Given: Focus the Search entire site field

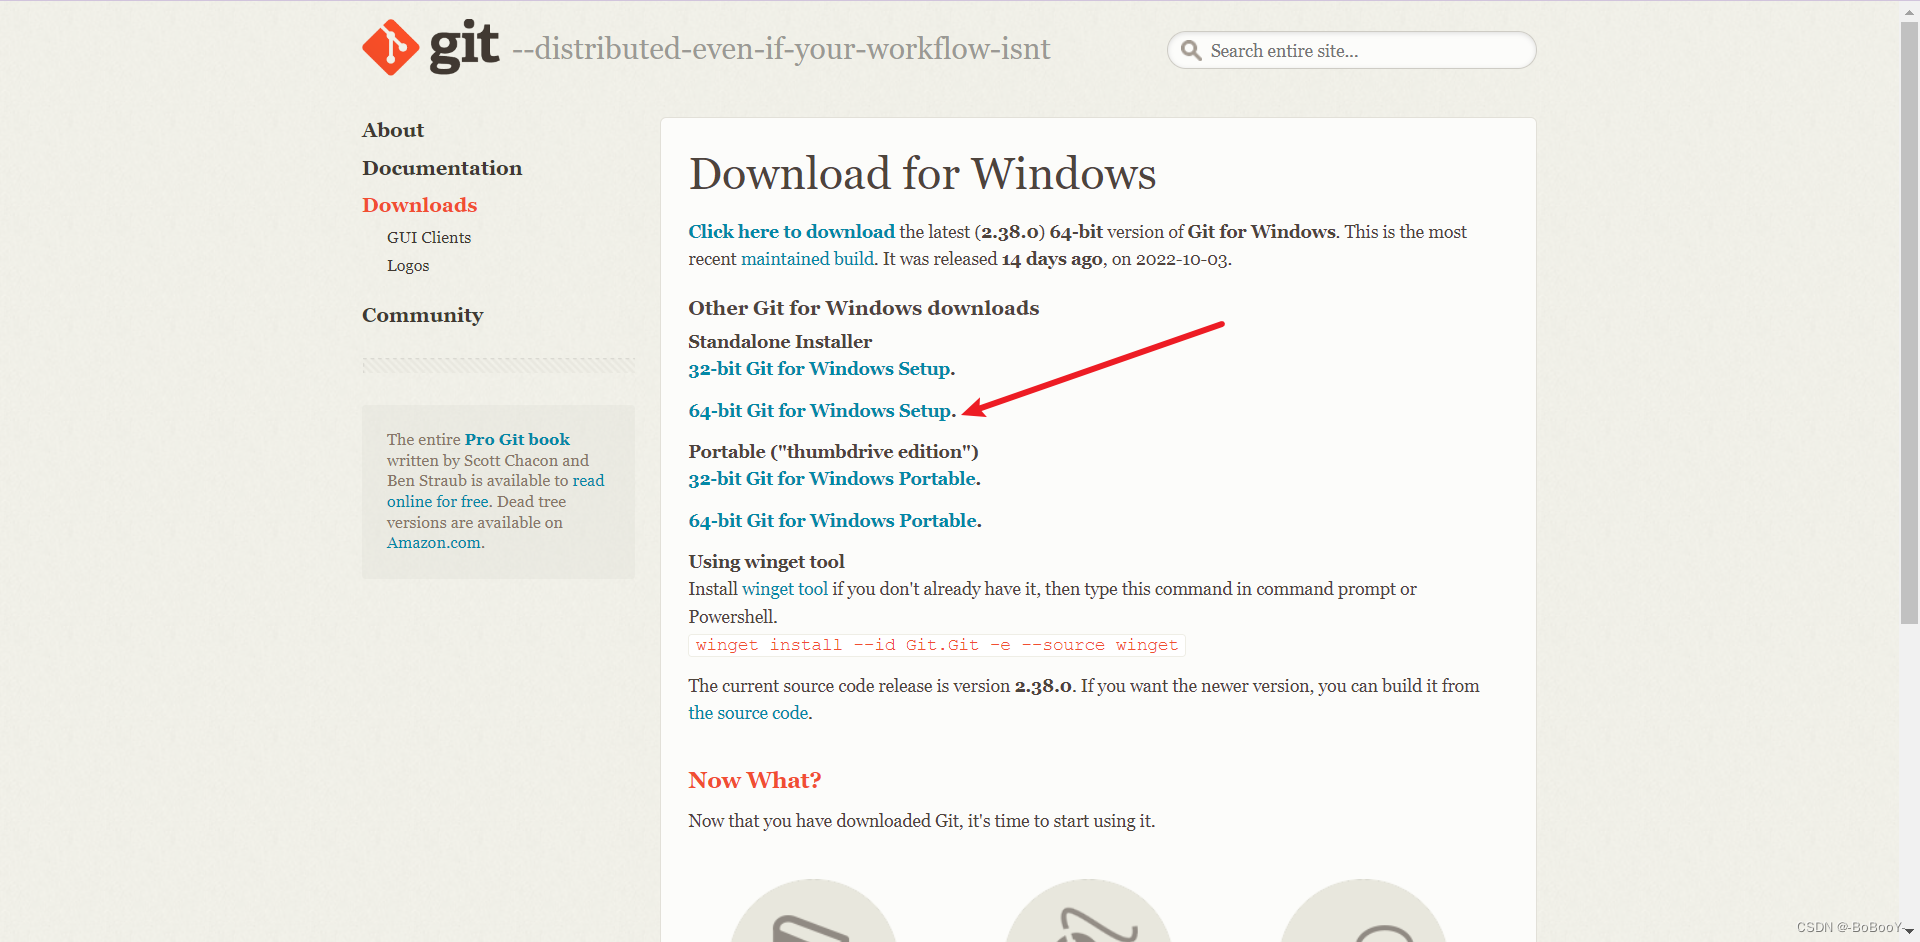Looking at the screenshot, I should pyautogui.click(x=1351, y=50).
